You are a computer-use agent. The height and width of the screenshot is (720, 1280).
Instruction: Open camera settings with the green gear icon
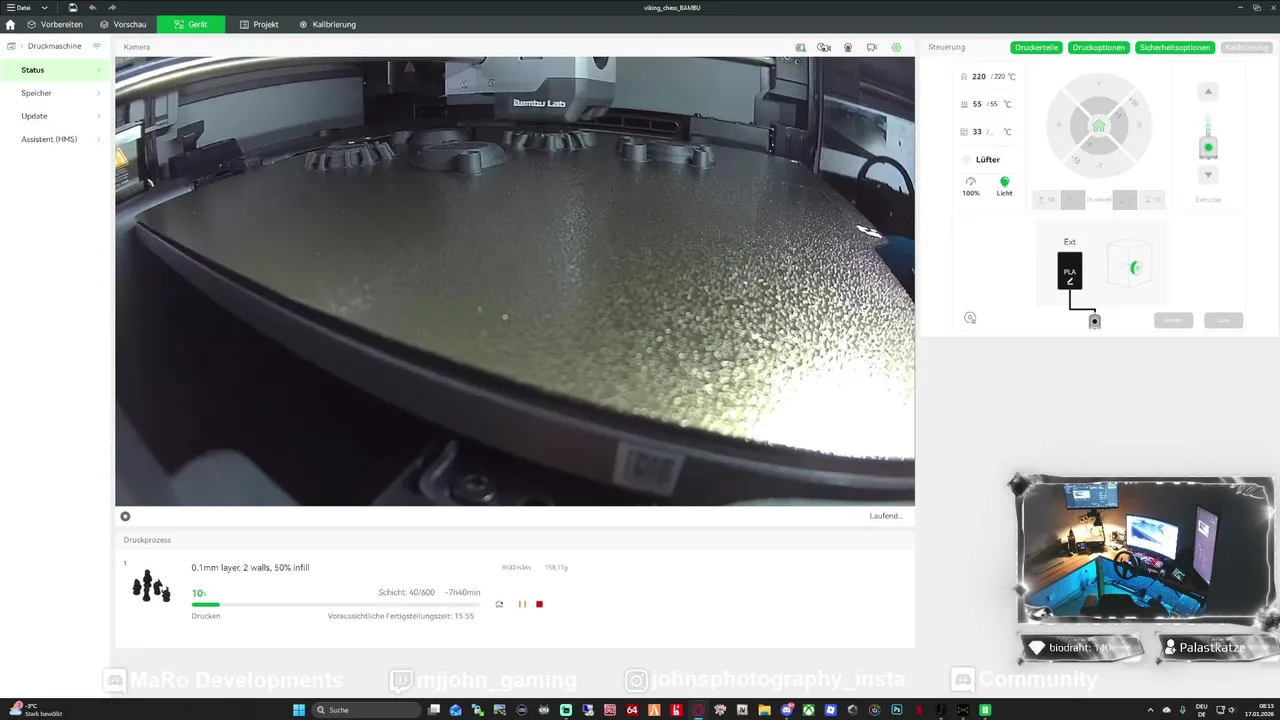[896, 47]
